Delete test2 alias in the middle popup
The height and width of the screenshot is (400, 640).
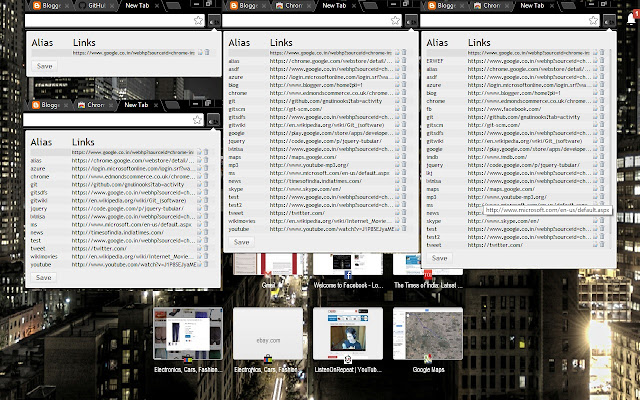404,205
